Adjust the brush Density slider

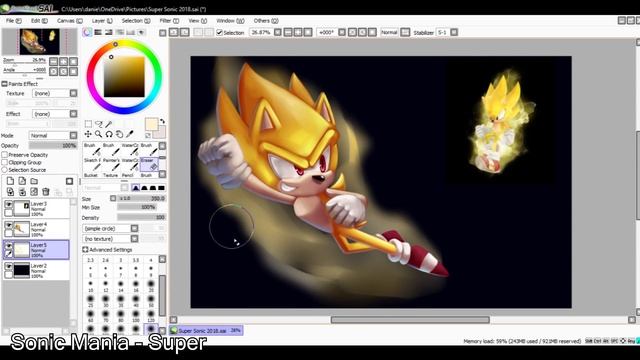click(x=141, y=218)
